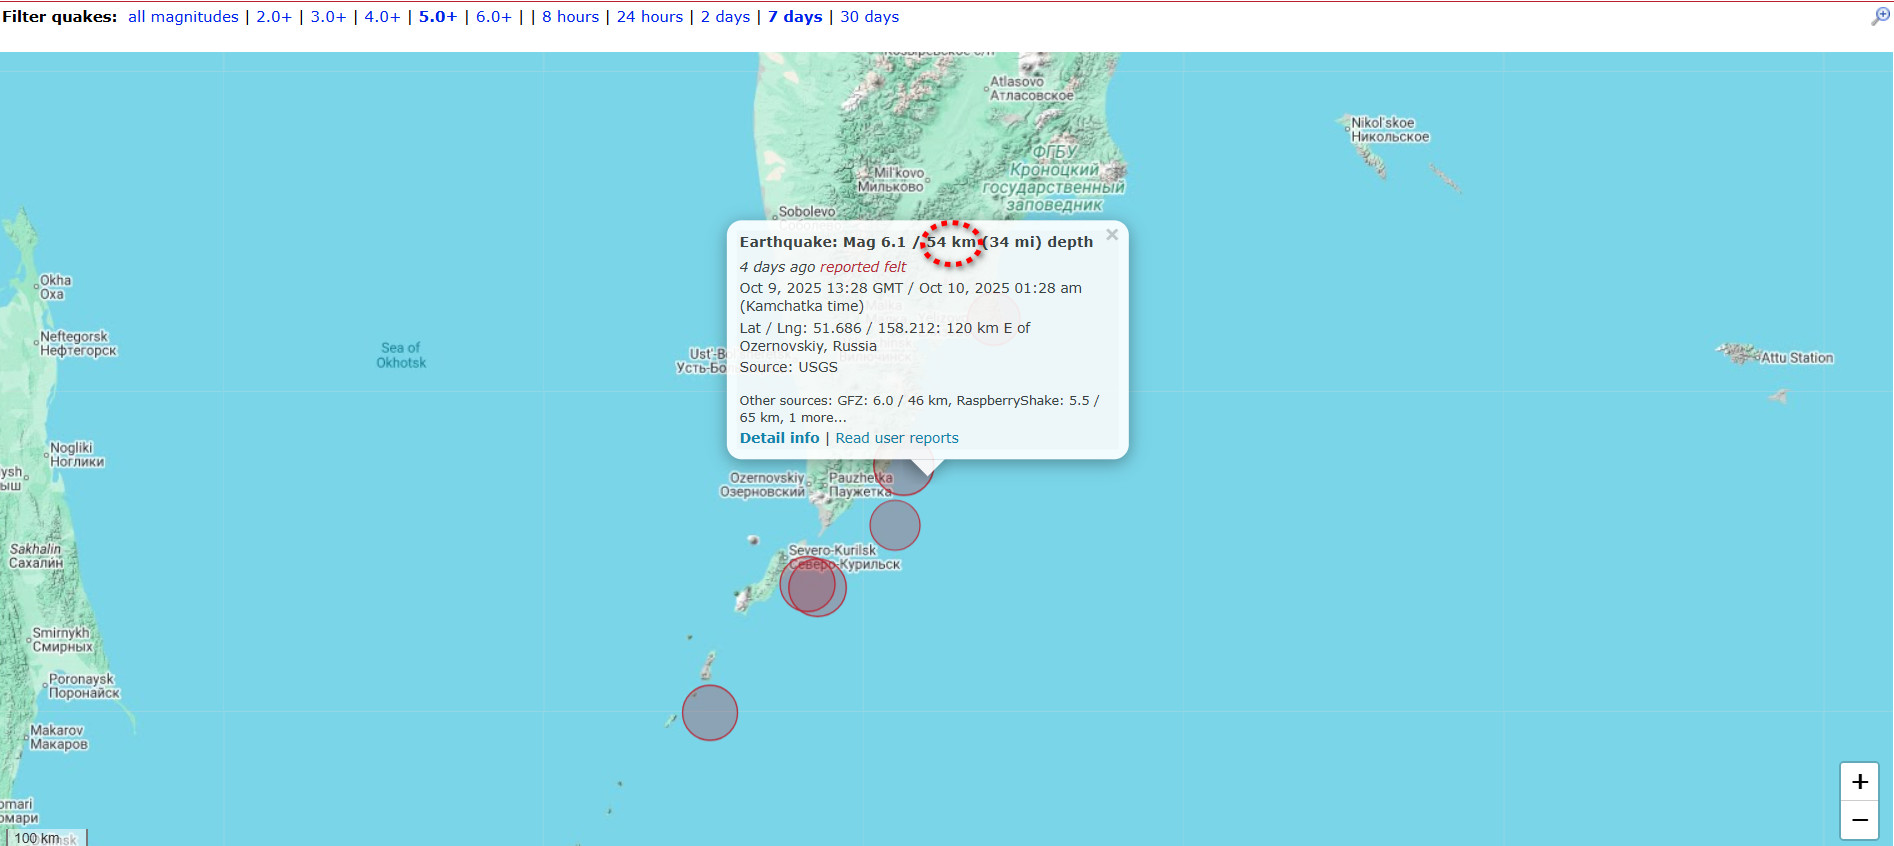Show quakes from past 24 hours
Viewport: 1894px width, 846px height.
tap(649, 17)
